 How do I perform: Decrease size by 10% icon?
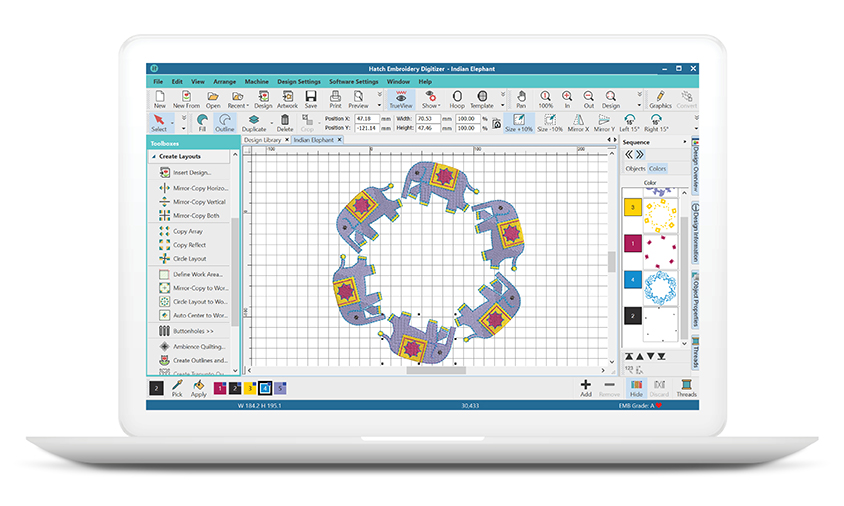click(550, 123)
